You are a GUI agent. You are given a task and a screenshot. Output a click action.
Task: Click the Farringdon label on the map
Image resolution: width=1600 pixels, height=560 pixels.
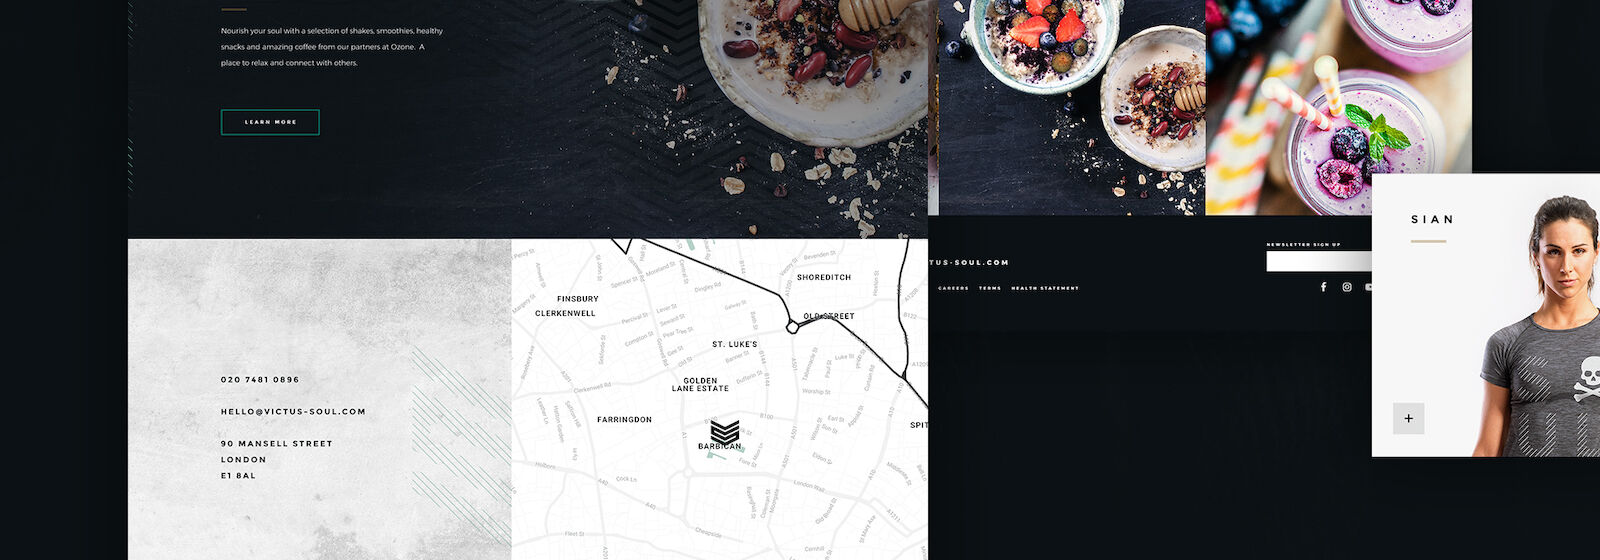click(x=624, y=419)
